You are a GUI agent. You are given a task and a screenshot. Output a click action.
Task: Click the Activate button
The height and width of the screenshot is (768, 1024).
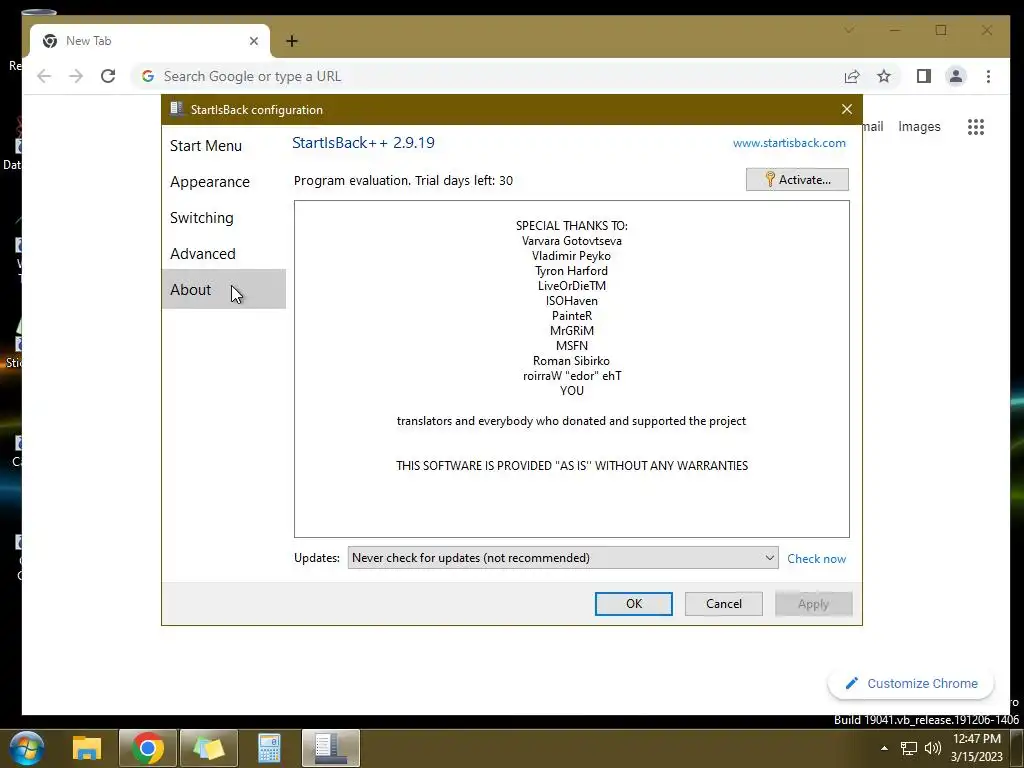coord(797,180)
